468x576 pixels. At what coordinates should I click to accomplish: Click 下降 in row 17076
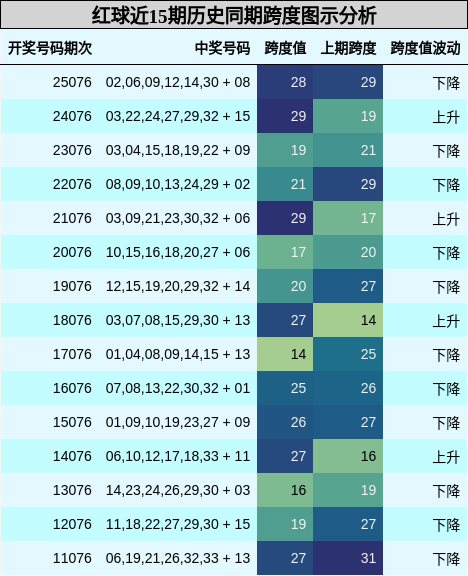point(446,355)
